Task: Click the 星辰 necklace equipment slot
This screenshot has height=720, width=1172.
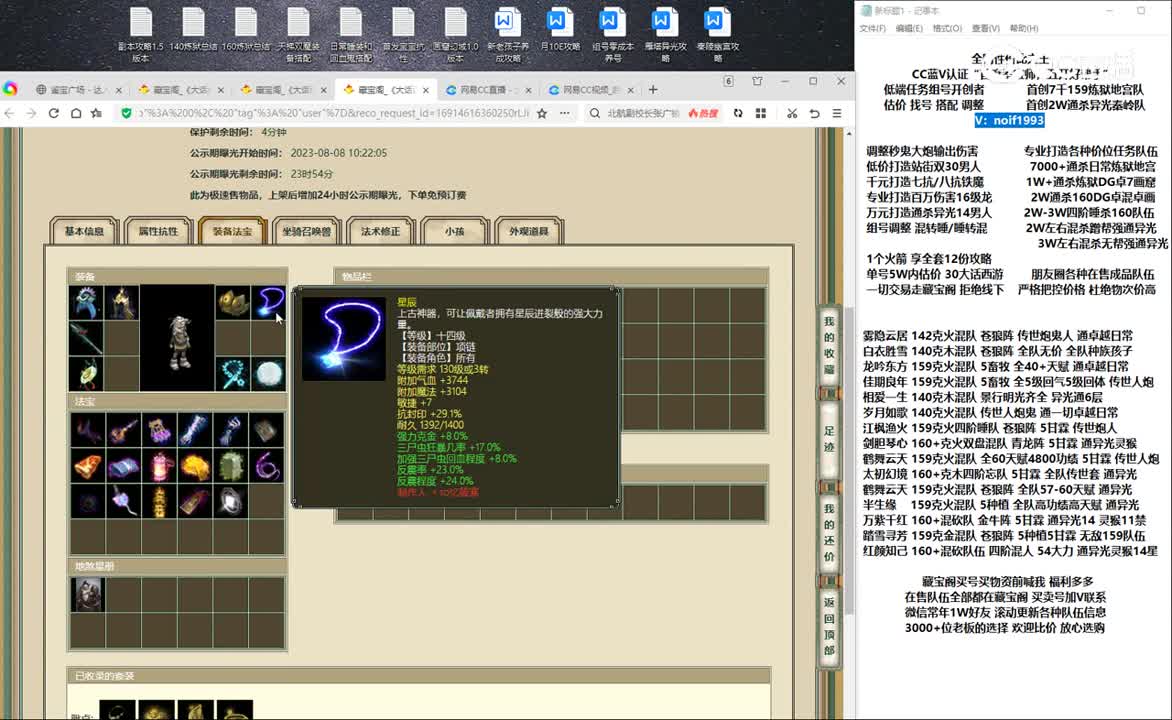Action: (268, 302)
